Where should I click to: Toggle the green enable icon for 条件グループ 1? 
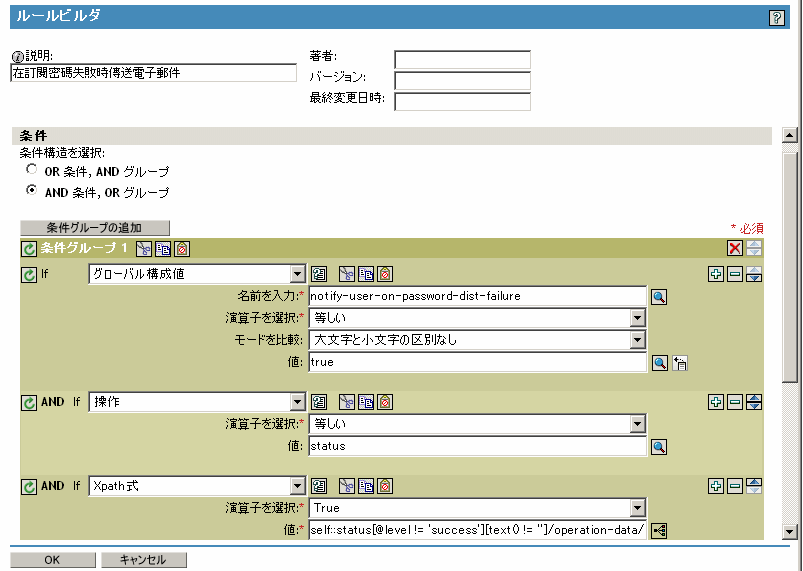coord(29,249)
